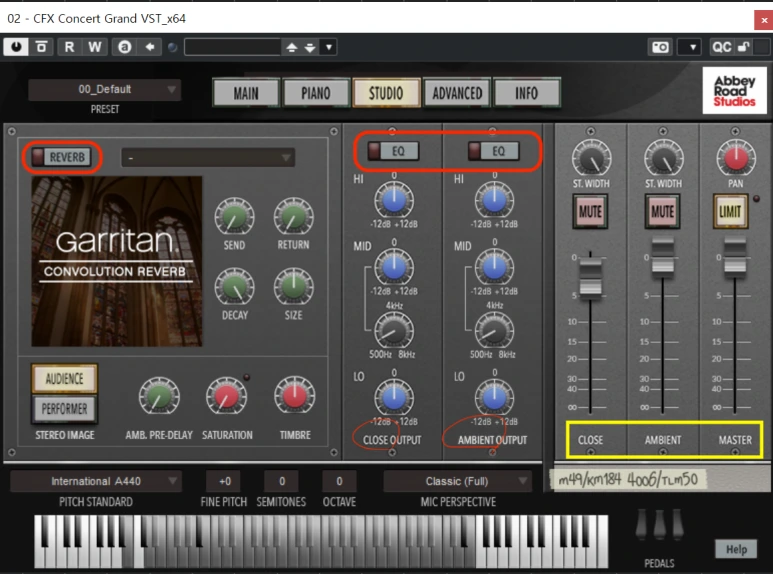Switch to the PIANO tab
This screenshot has width=773, height=574.
click(x=316, y=93)
